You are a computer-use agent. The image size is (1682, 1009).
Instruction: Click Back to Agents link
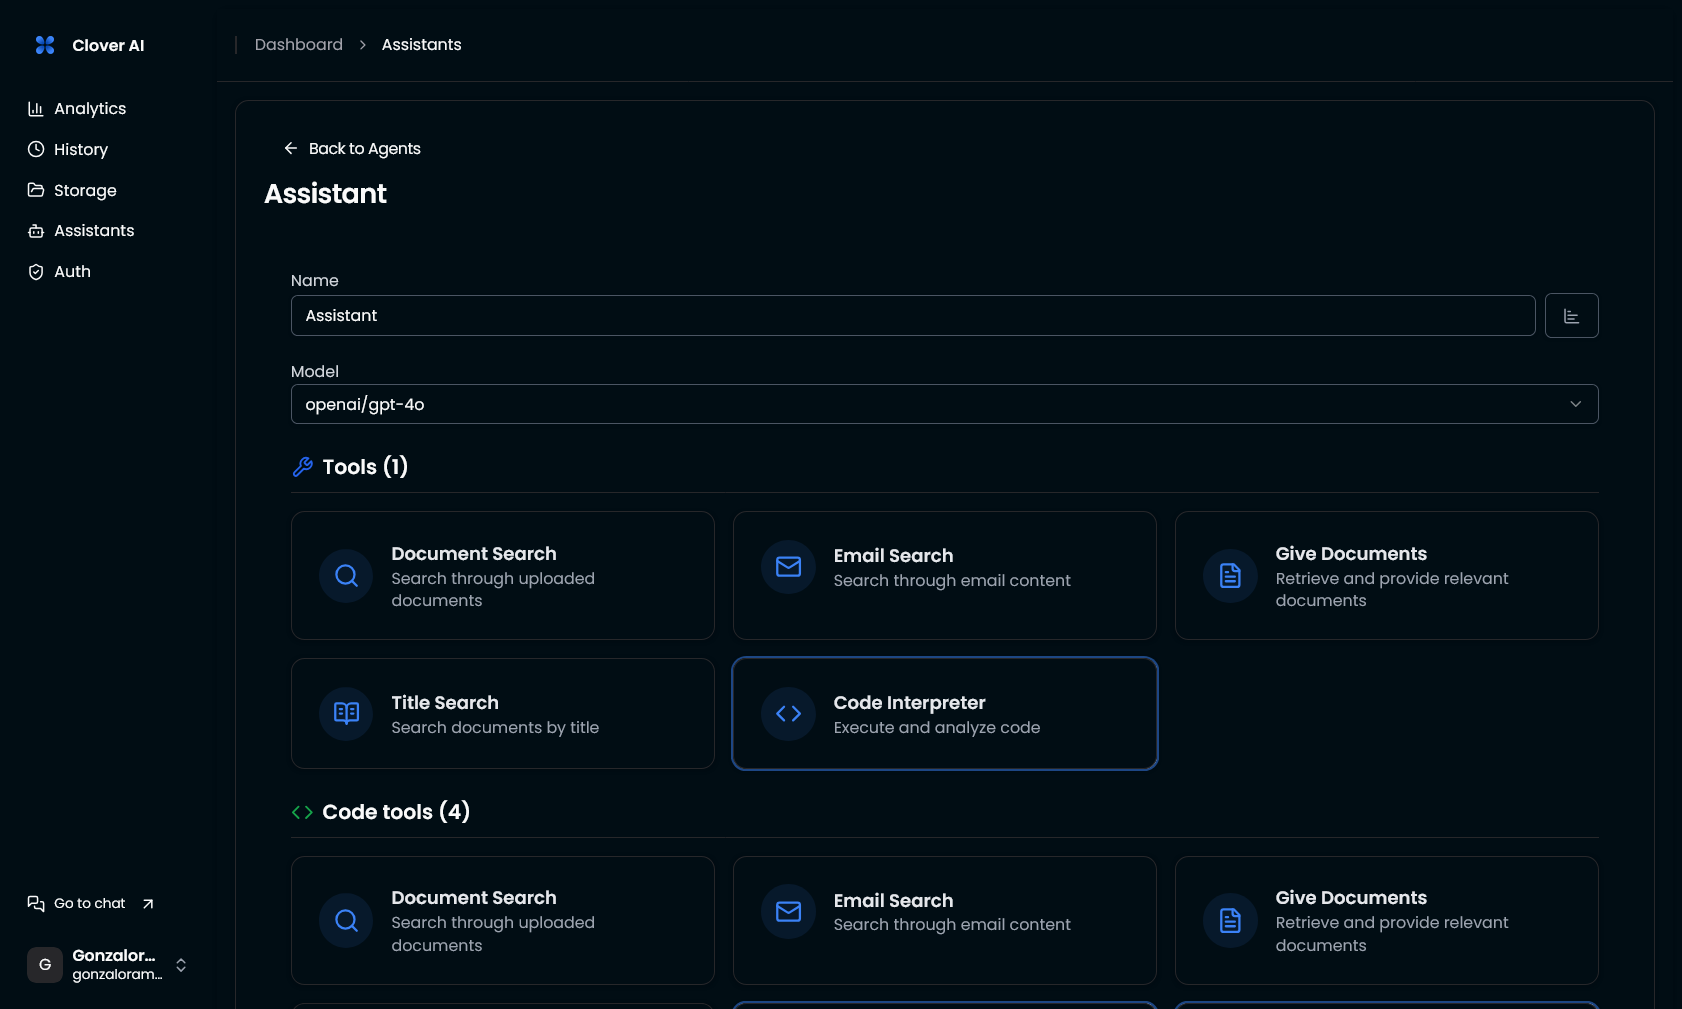[x=352, y=148]
